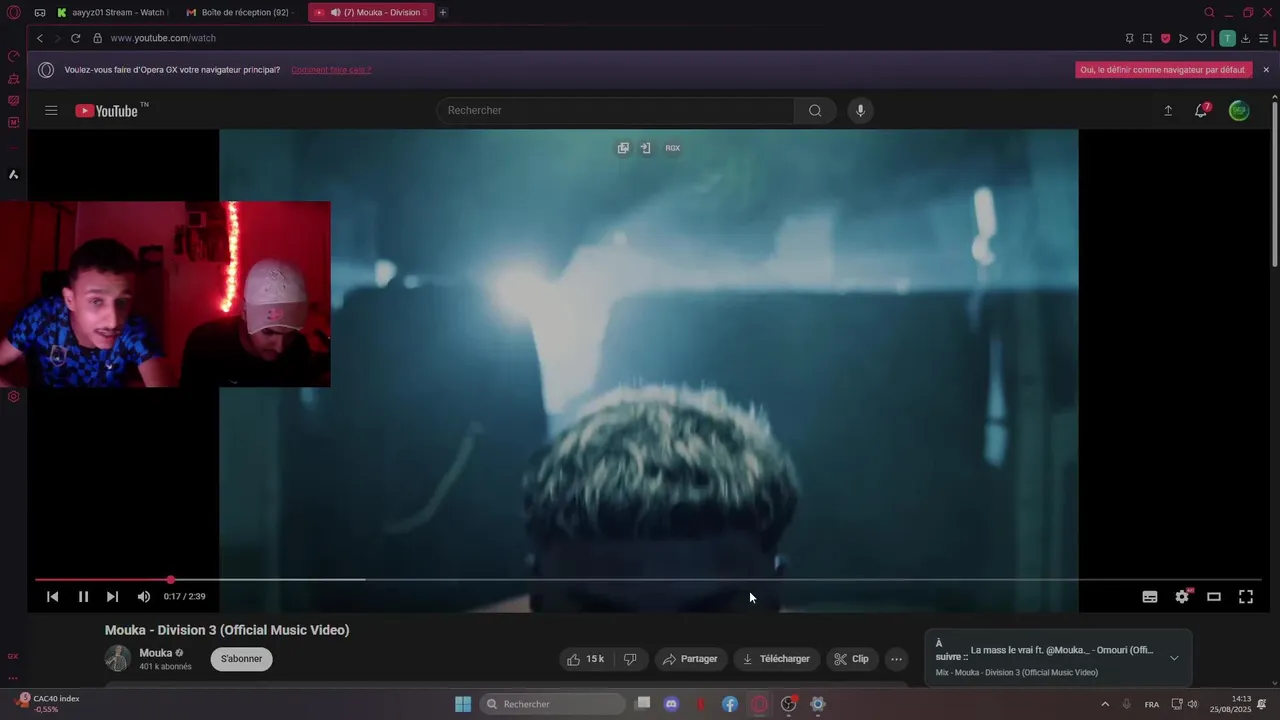The width and height of the screenshot is (1280, 720).
Task: Go to the previous video
Action: (52, 597)
